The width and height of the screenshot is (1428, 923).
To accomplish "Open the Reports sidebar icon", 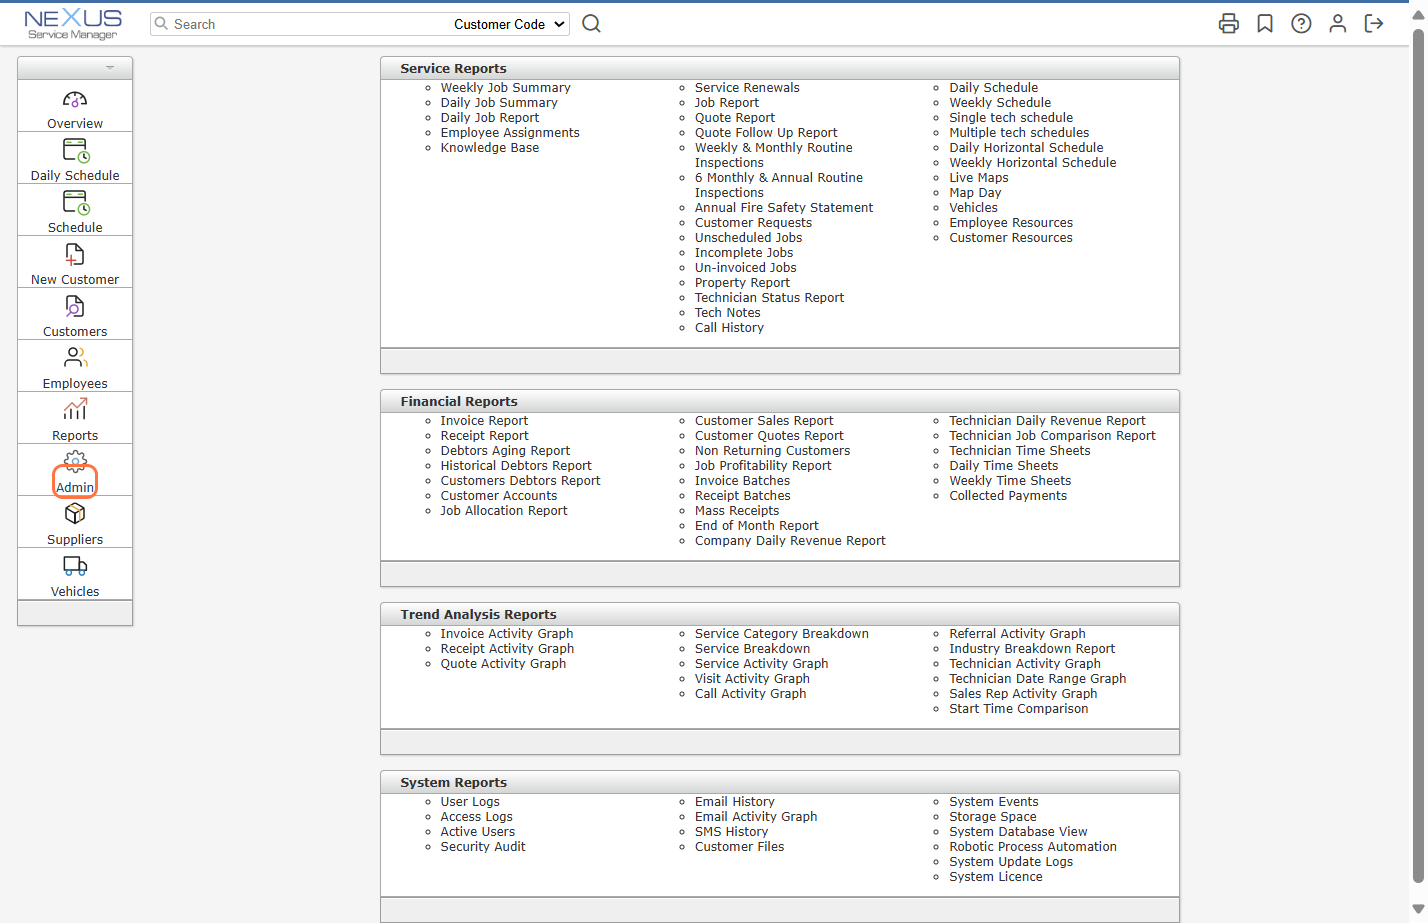I will 75,410.
